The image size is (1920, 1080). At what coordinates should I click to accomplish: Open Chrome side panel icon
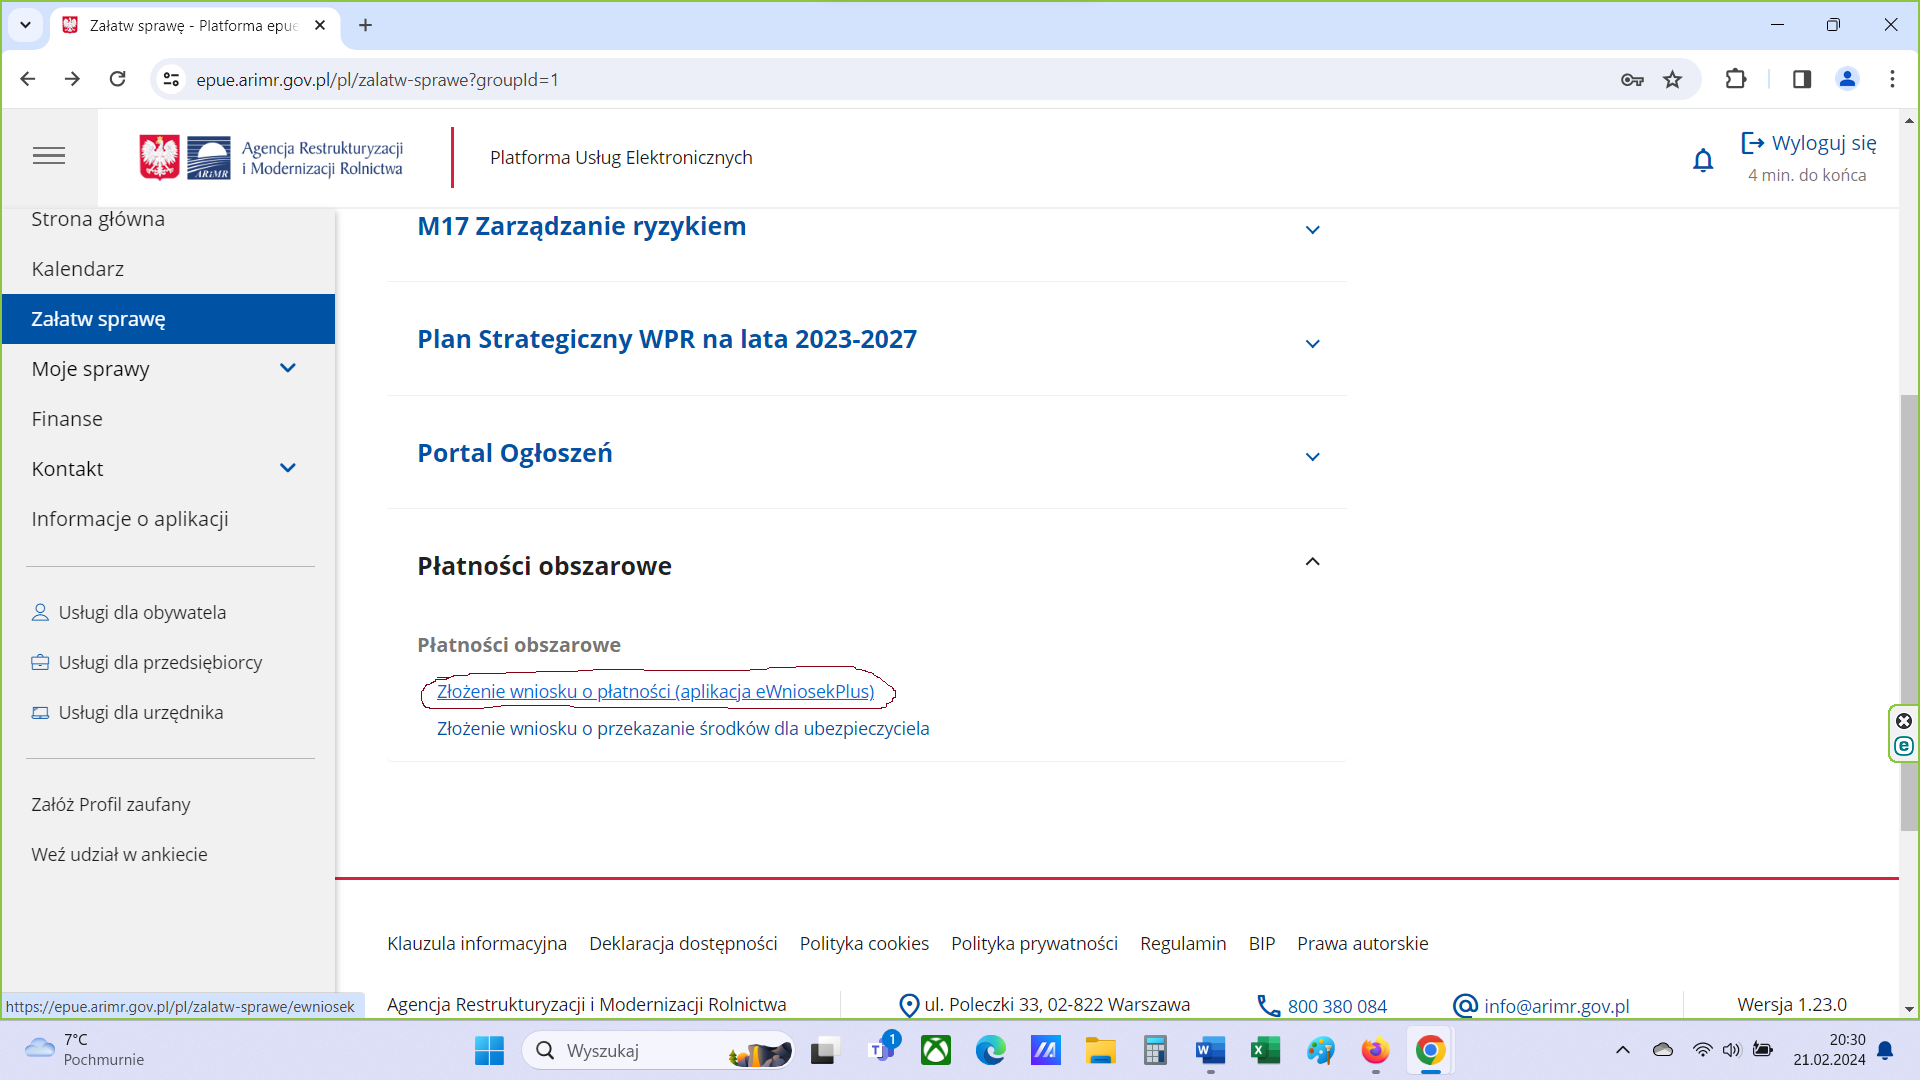(1802, 79)
